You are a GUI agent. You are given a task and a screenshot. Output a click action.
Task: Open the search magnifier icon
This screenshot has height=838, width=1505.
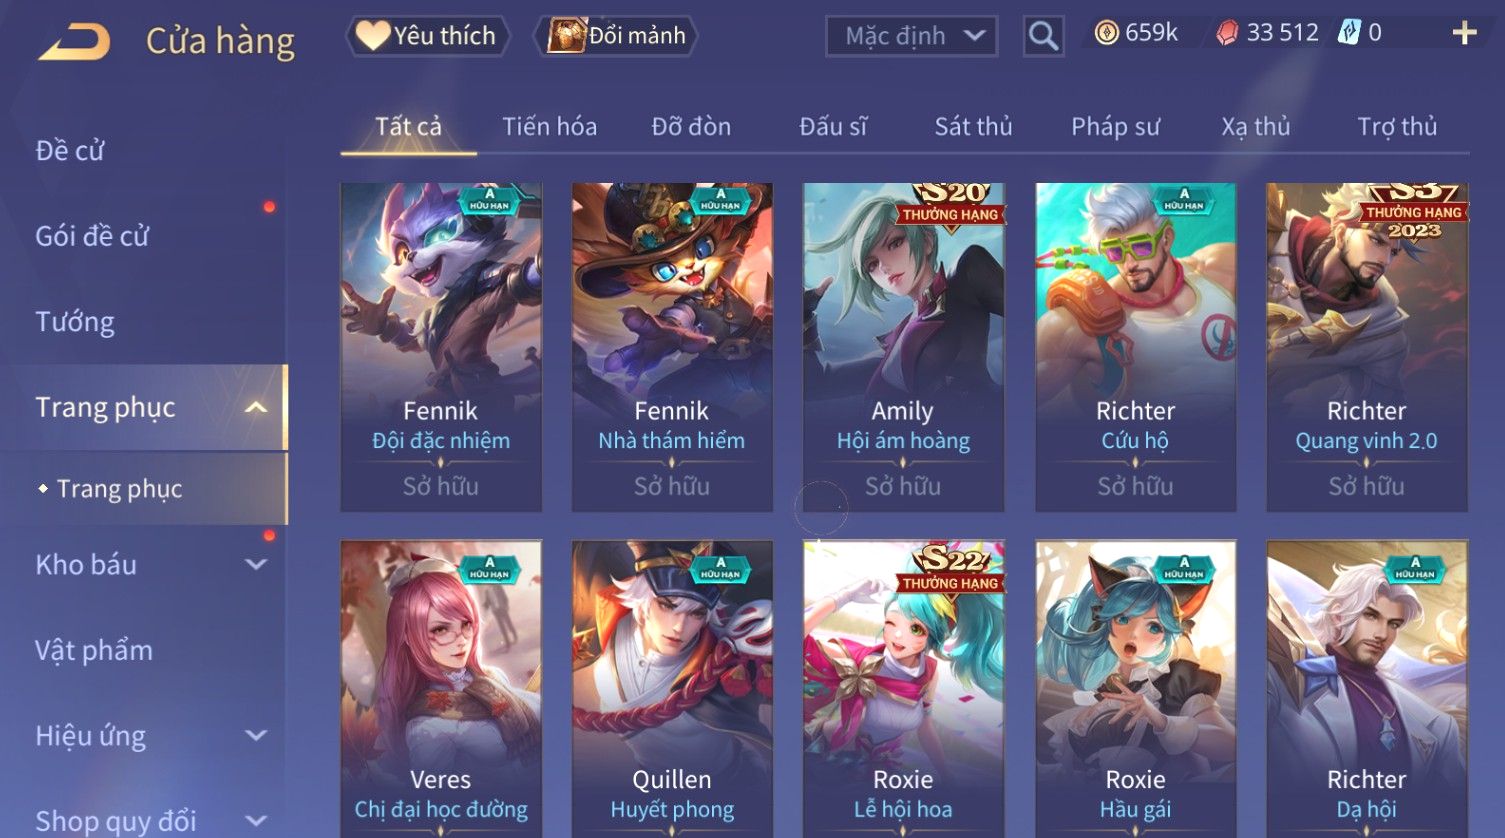pos(1043,36)
